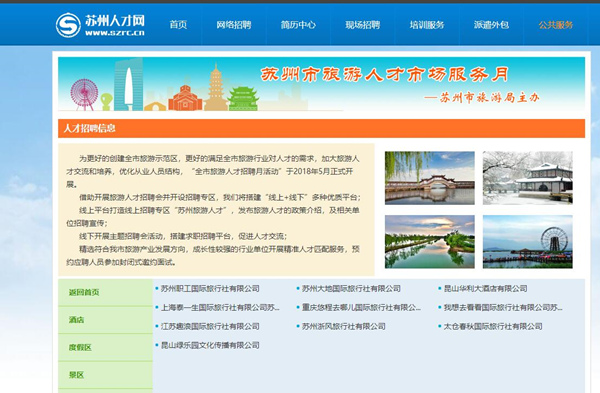The width and height of the screenshot is (600, 393).
Task: Click the ferris wheel lake photo
Action: tap(528, 241)
